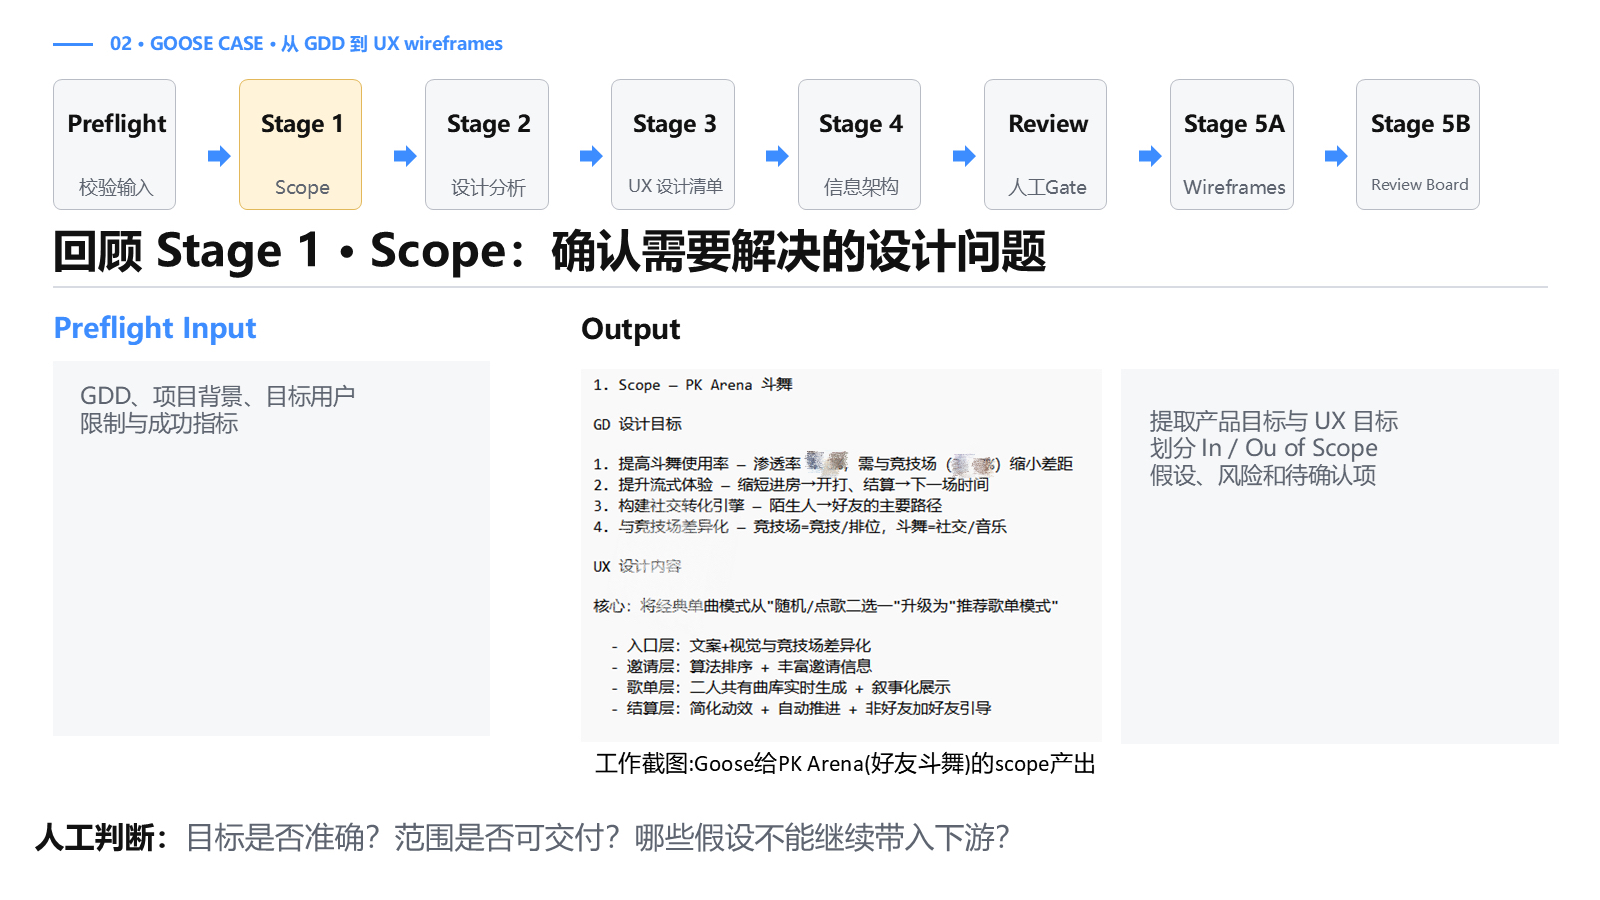Click the arrow between Stage 1 and Stage 2
The width and height of the screenshot is (1600, 900).
pyautogui.click(x=405, y=156)
